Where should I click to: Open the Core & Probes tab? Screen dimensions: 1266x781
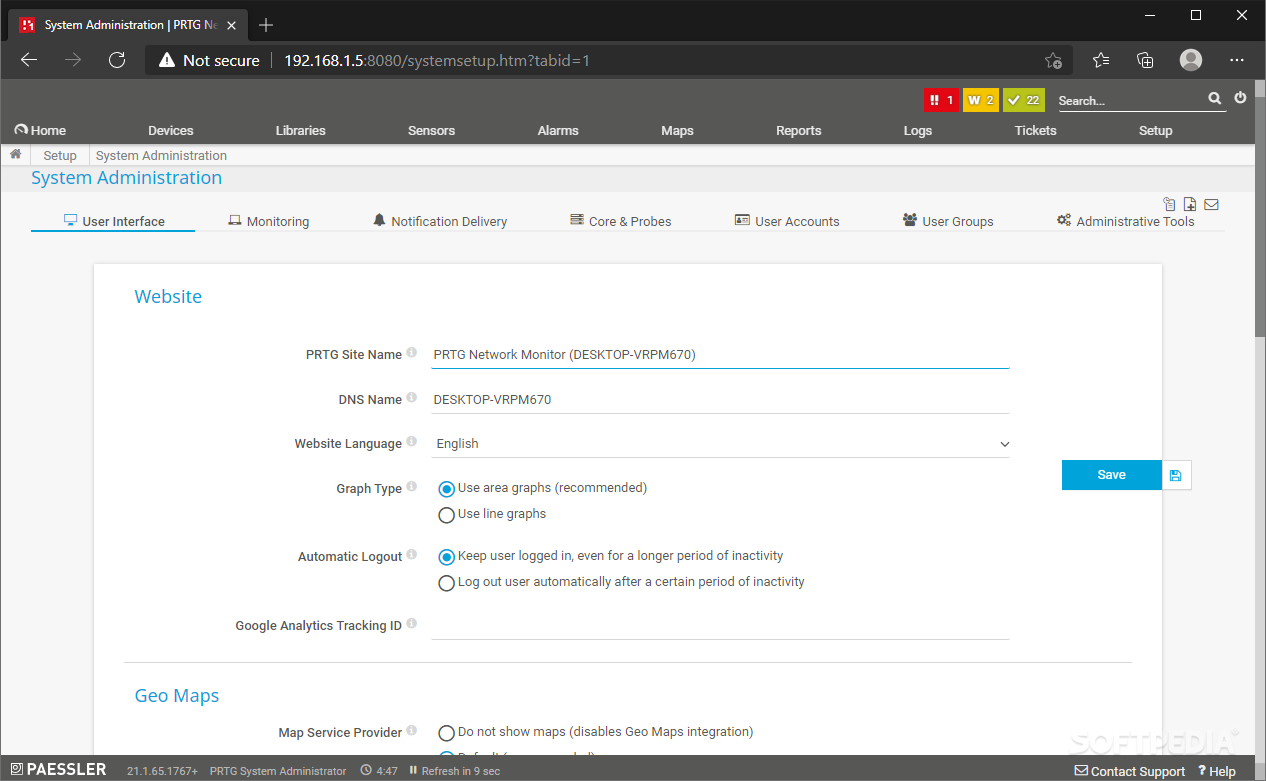coord(620,221)
